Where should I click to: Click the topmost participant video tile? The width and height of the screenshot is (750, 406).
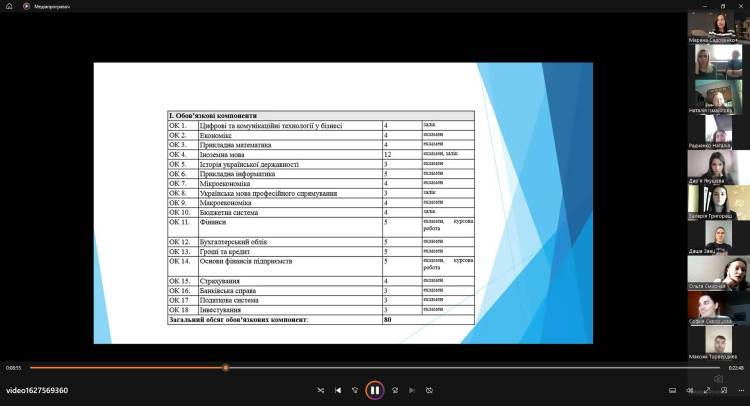(717, 26)
